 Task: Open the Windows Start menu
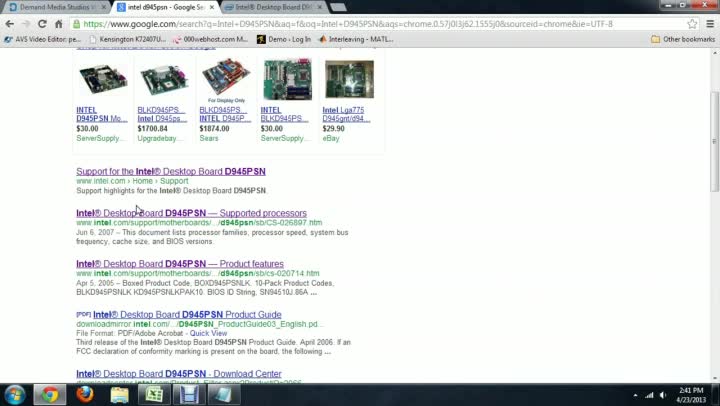coord(14,394)
